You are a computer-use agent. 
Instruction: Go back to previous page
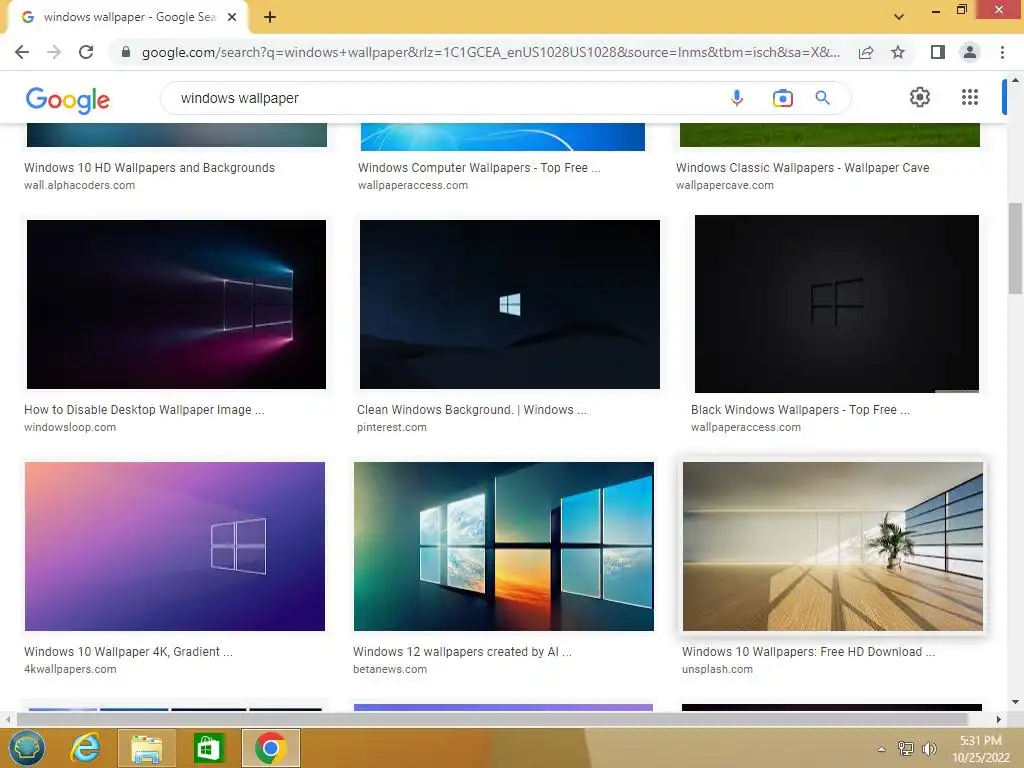pyautogui.click(x=22, y=52)
